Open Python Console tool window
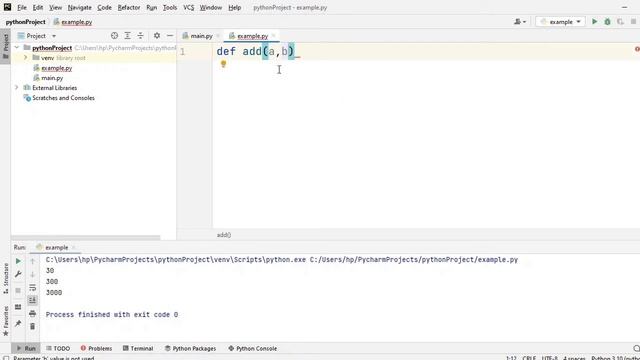Screen dimensions: 640x360 253,349
